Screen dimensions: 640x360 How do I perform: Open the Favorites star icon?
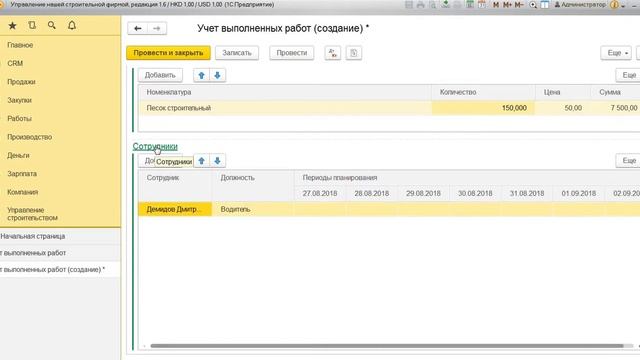(x=12, y=25)
